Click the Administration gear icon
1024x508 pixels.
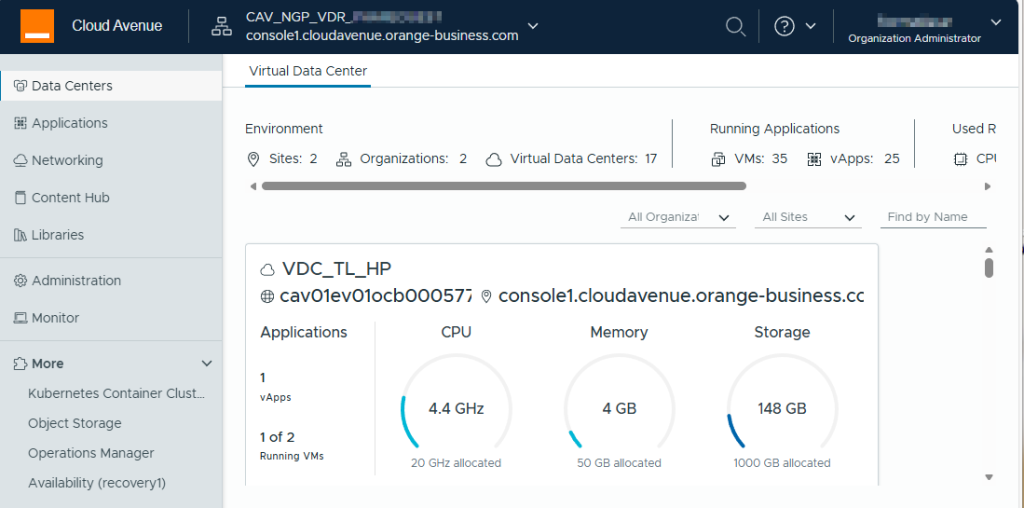[20, 281]
